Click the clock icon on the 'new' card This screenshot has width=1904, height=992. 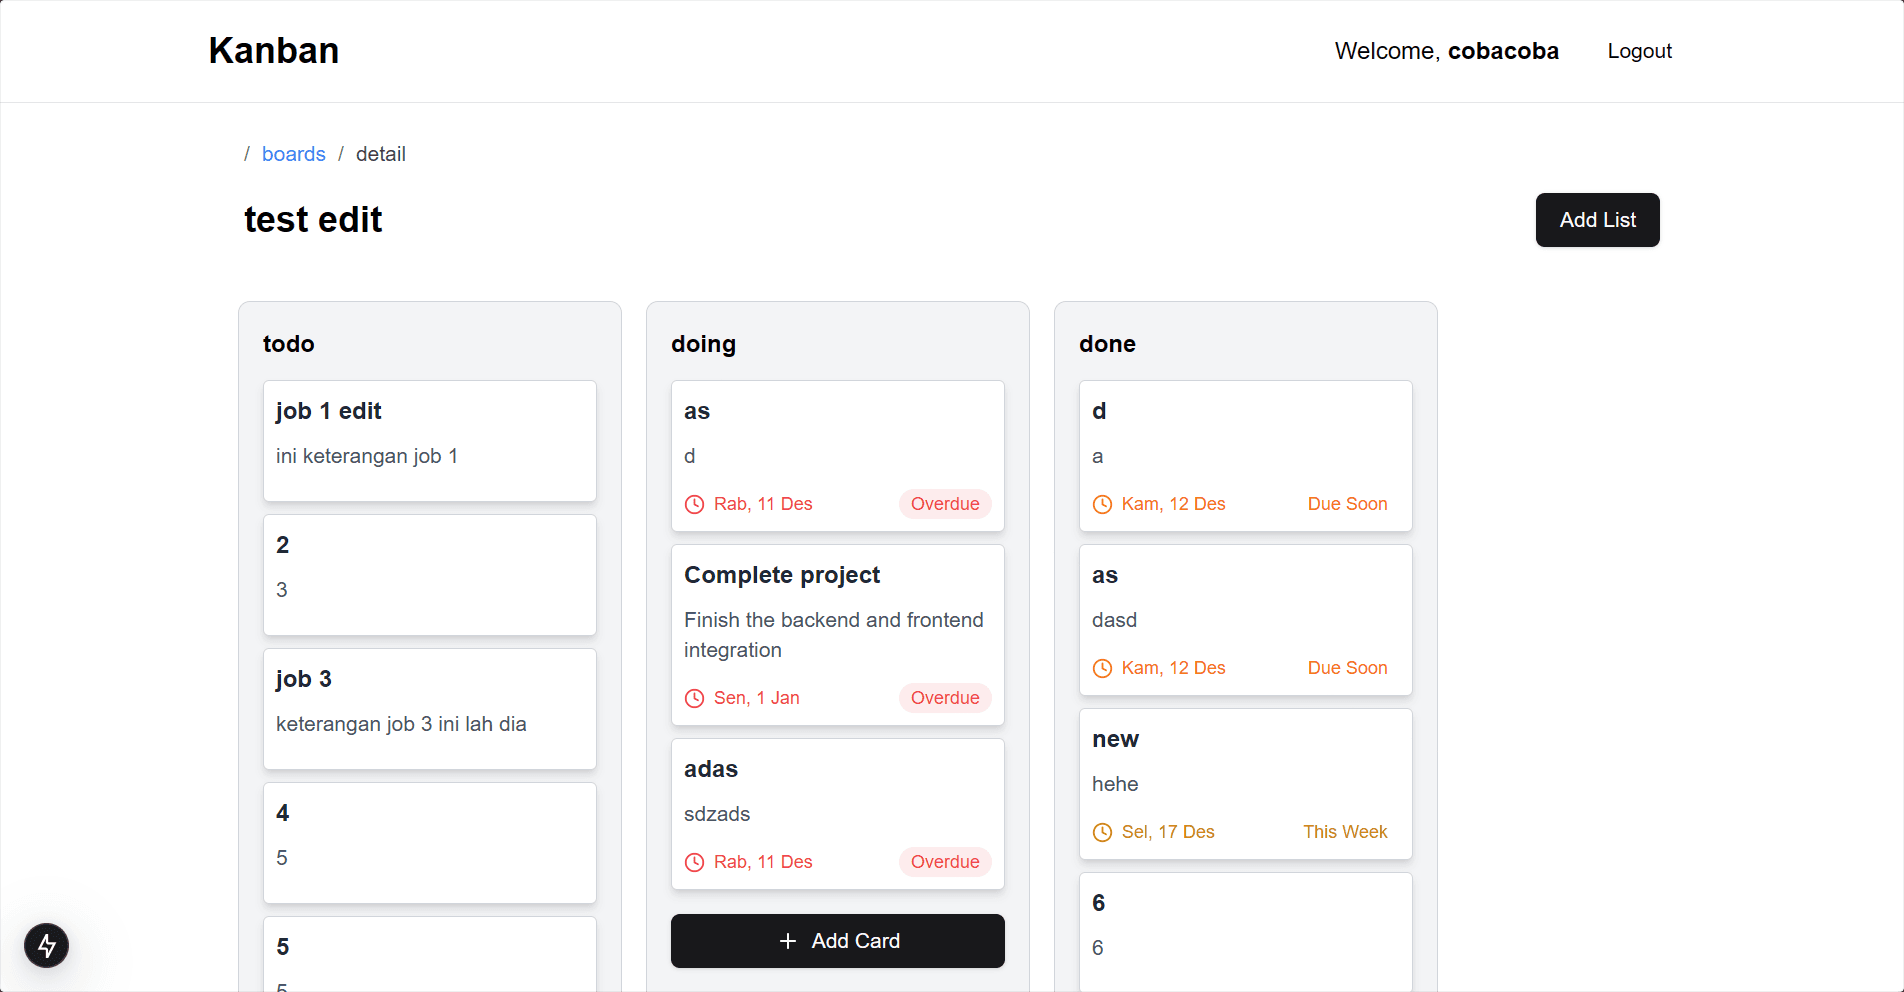1103,832
